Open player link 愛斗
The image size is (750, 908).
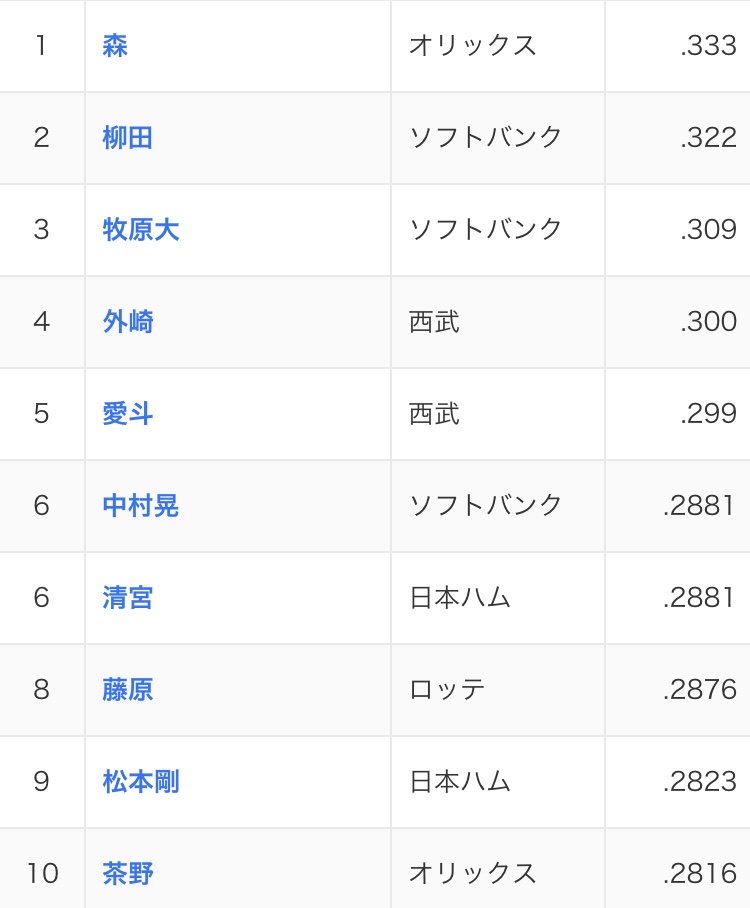[127, 413]
